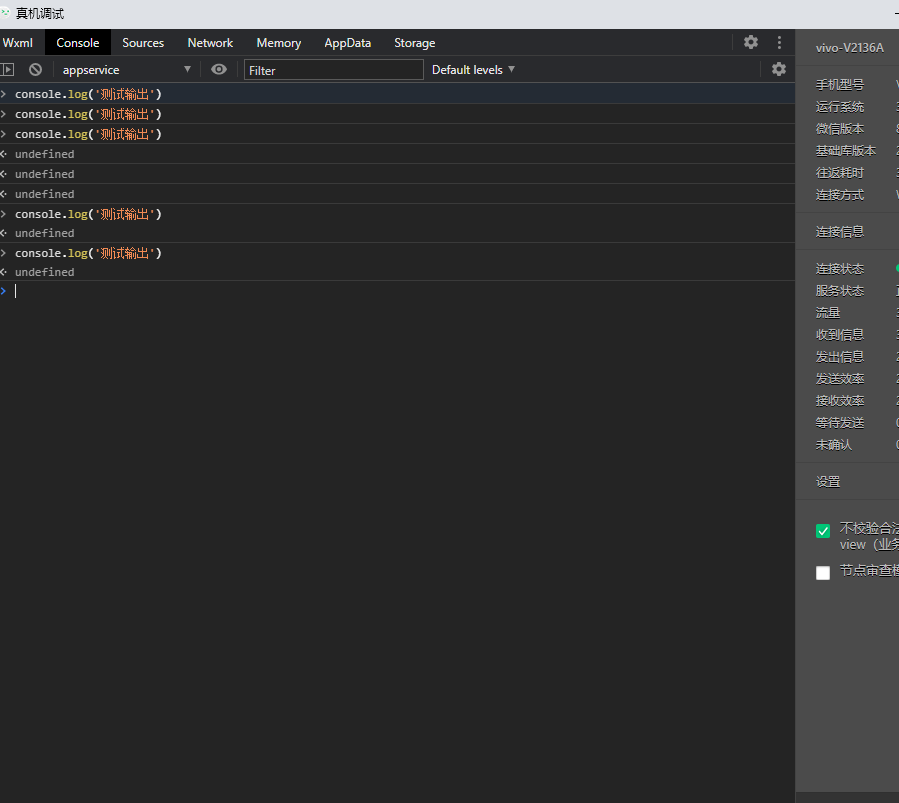Click the 连接状态 label
Image resolution: width=899 pixels, height=803 pixels.
[839, 269]
